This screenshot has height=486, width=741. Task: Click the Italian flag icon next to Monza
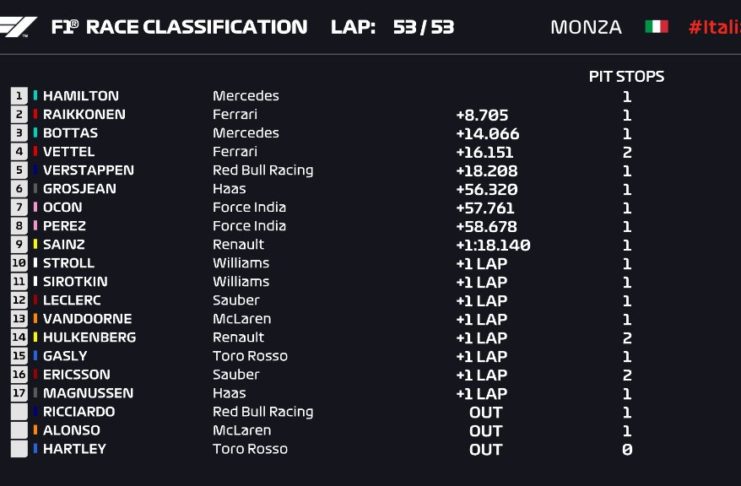(x=656, y=27)
